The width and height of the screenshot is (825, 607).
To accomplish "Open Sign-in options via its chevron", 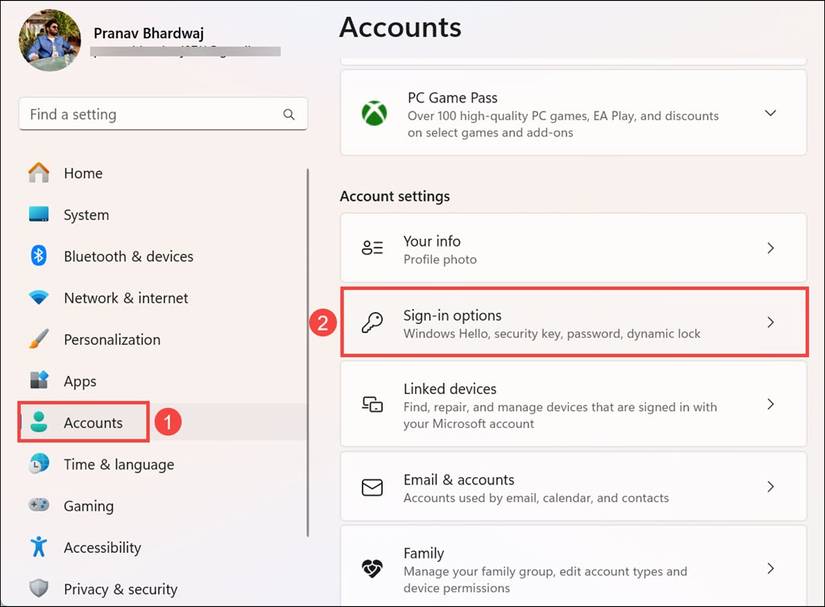I will coord(770,322).
